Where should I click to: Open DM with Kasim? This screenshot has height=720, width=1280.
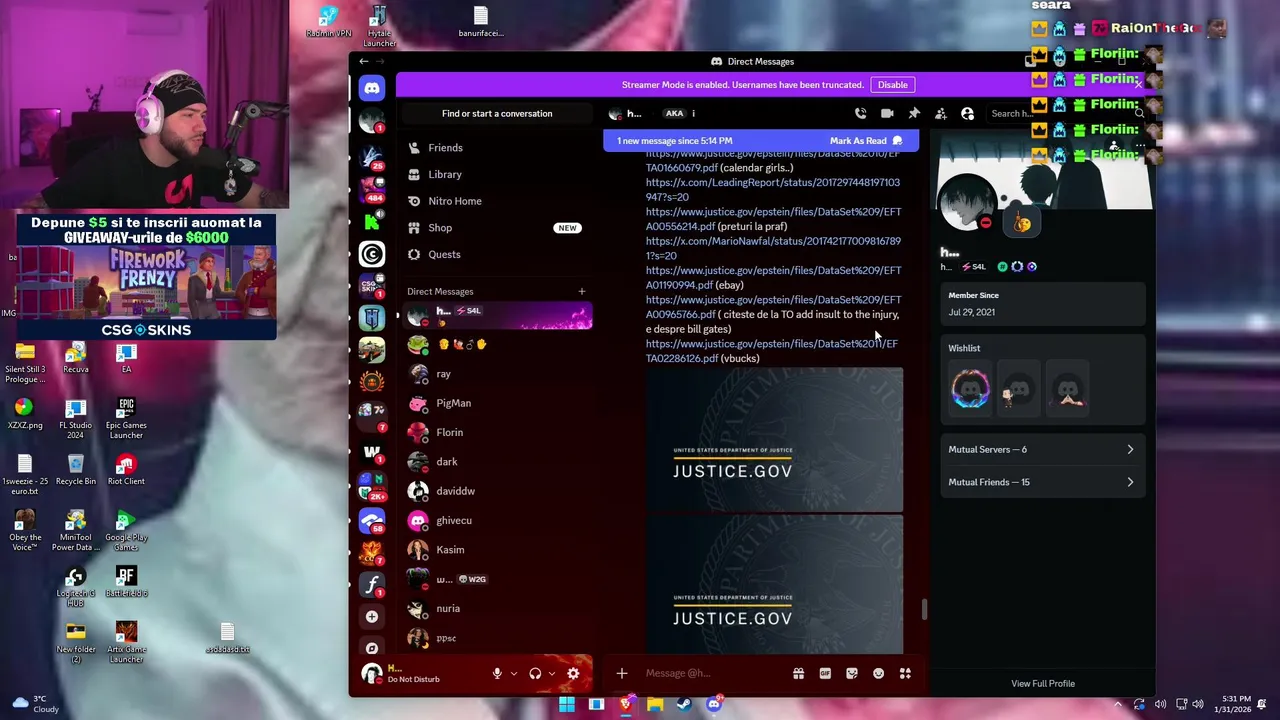click(x=498, y=550)
